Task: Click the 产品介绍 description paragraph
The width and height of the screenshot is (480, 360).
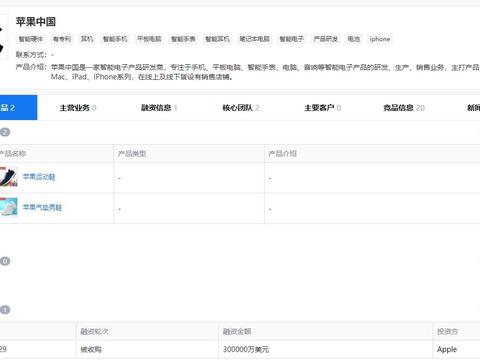Action: tap(265, 72)
